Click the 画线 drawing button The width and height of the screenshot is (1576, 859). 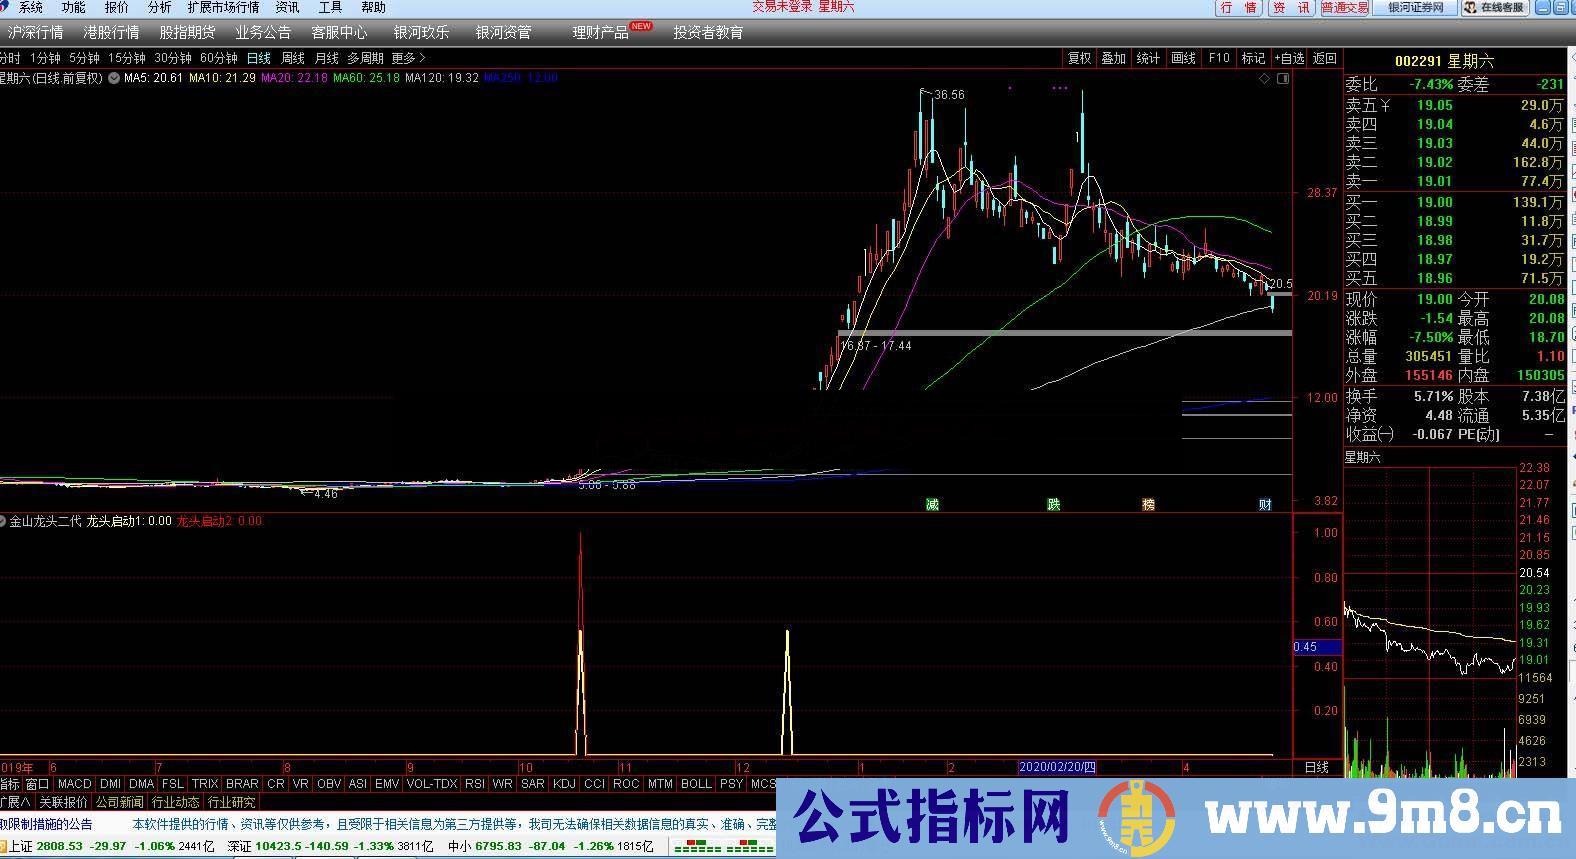tap(1184, 58)
